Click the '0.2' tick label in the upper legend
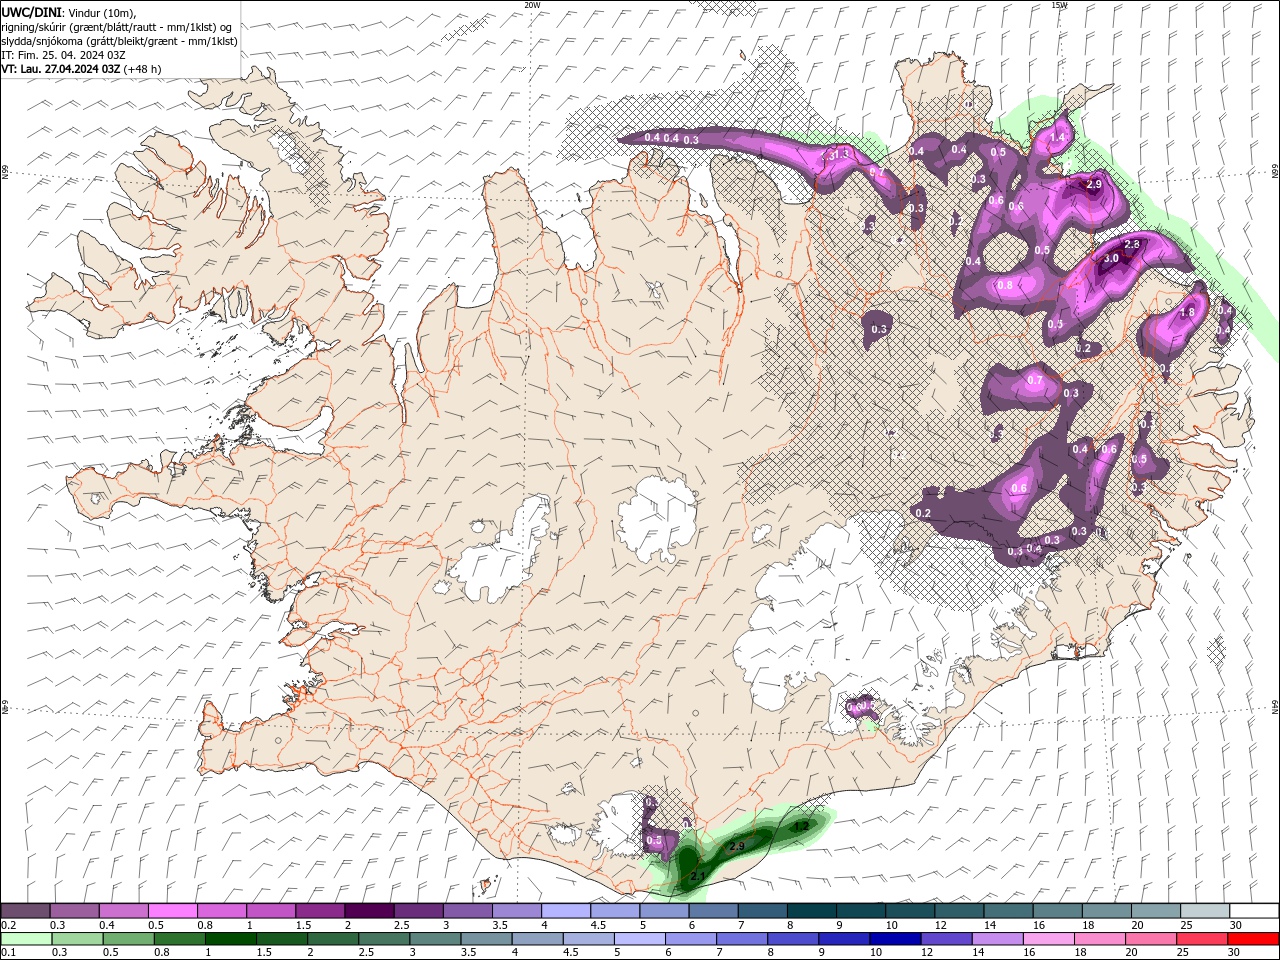Screen dimensions: 1280x960 tap(9, 925)
